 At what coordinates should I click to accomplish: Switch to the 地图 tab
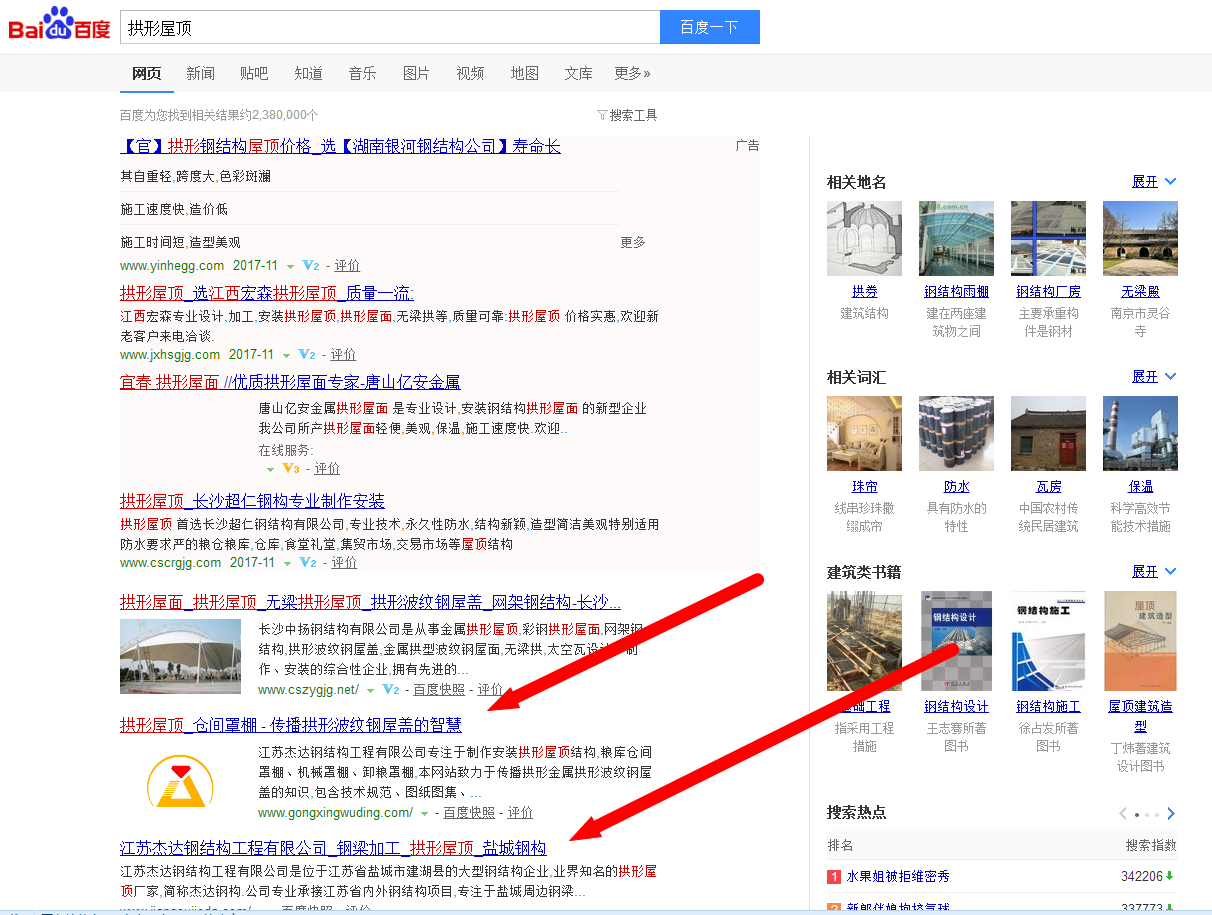point(524,73)
